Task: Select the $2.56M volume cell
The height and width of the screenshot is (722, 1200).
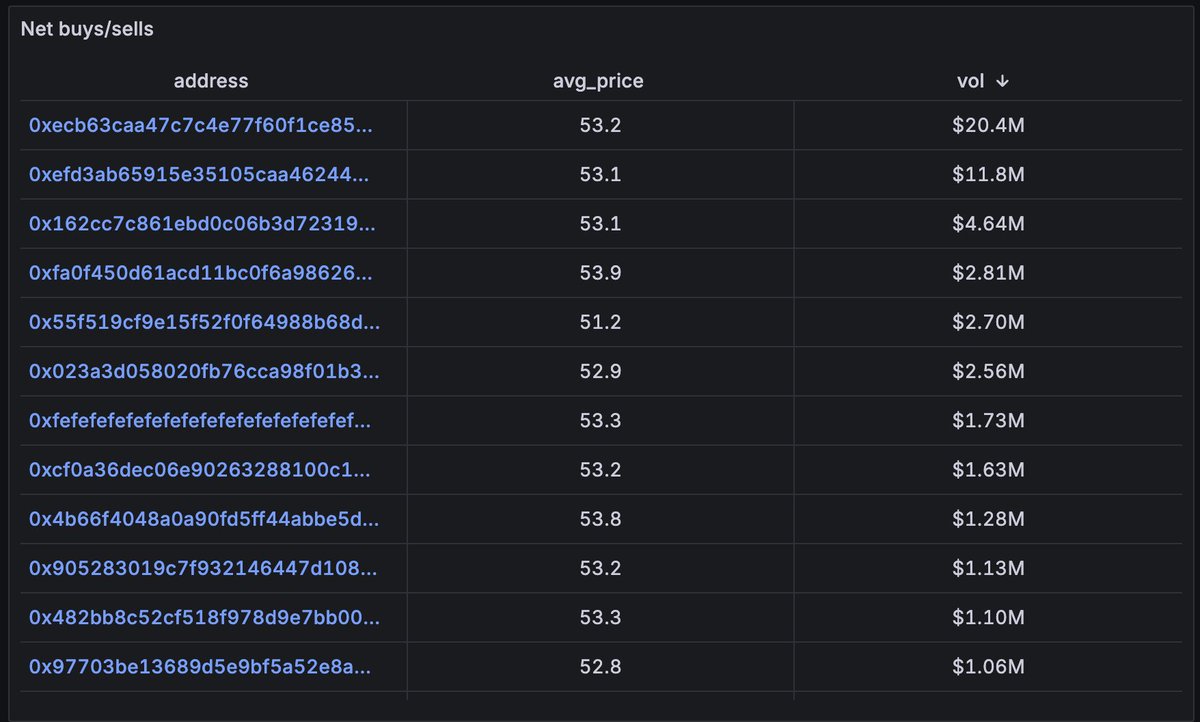Action: [x=988, y=371]
